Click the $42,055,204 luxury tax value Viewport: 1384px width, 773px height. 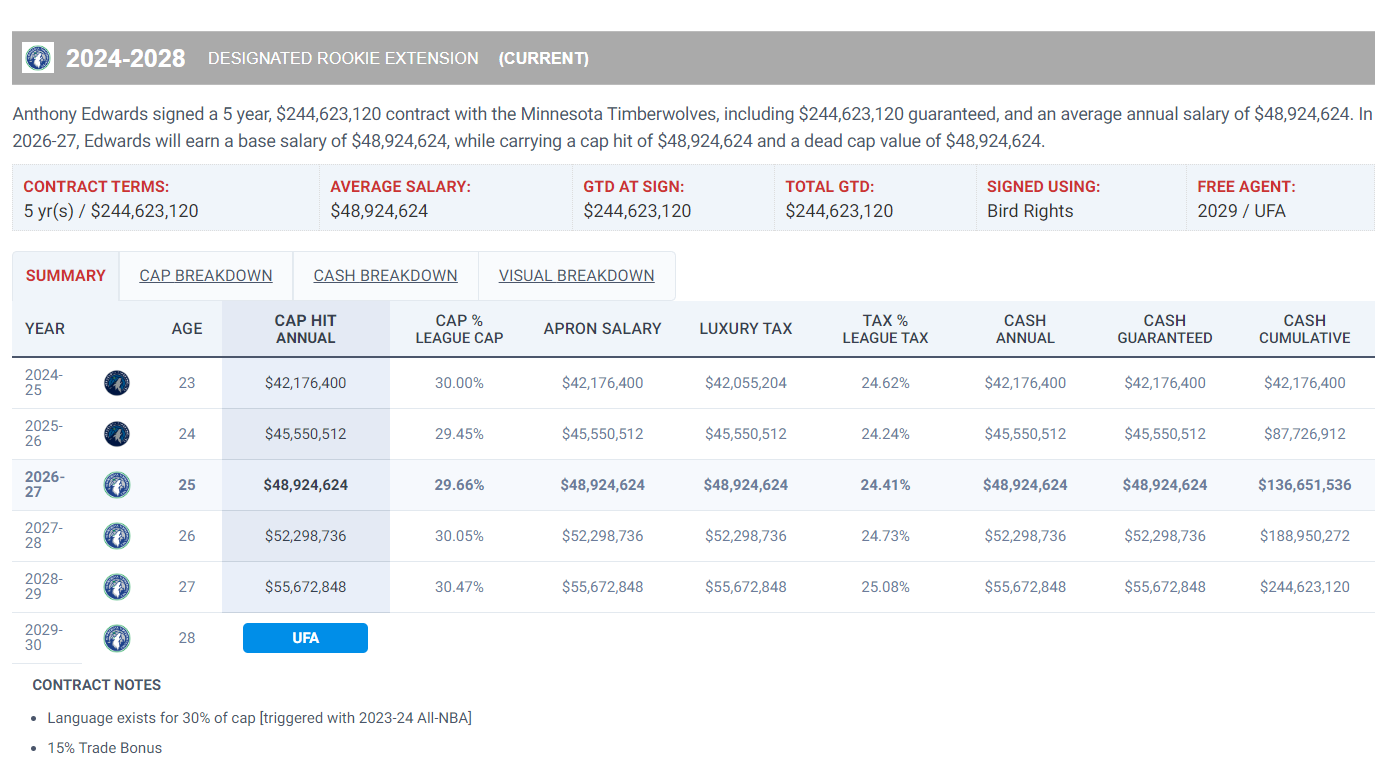pyautogui.click(x=746, y=383)
